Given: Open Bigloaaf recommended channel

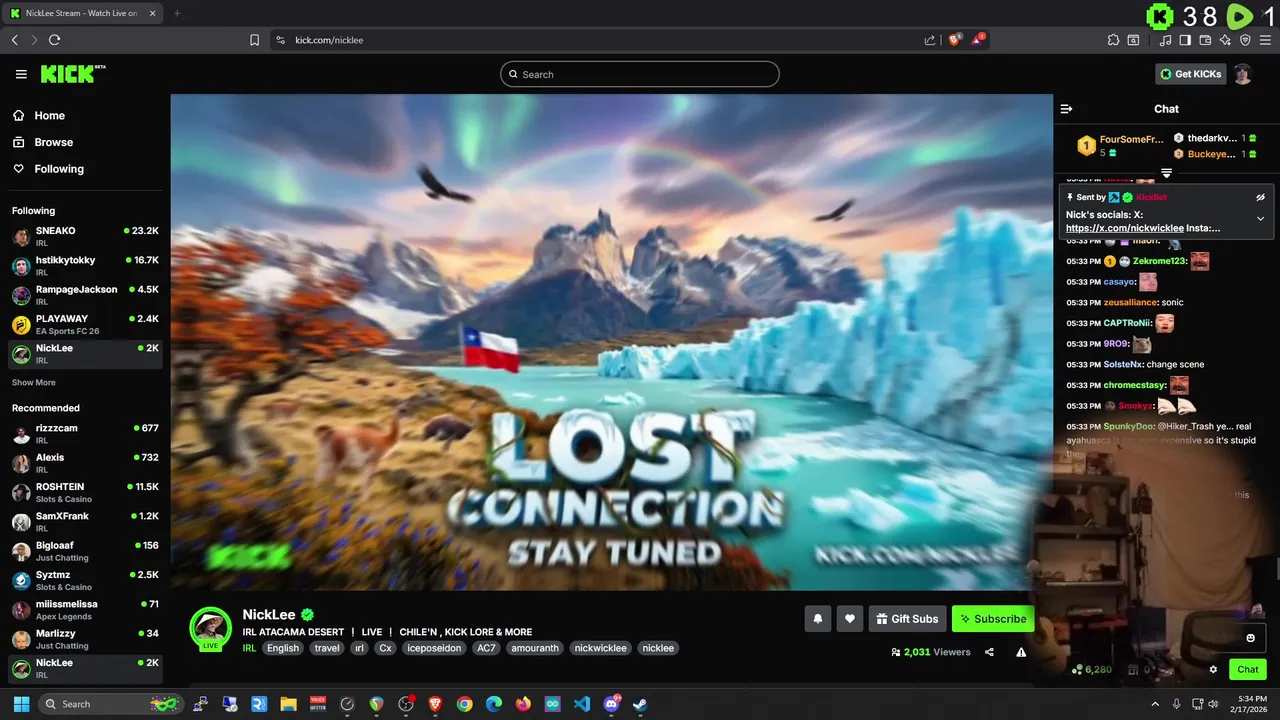Looking at the screenshot, I should coord(85,551).
